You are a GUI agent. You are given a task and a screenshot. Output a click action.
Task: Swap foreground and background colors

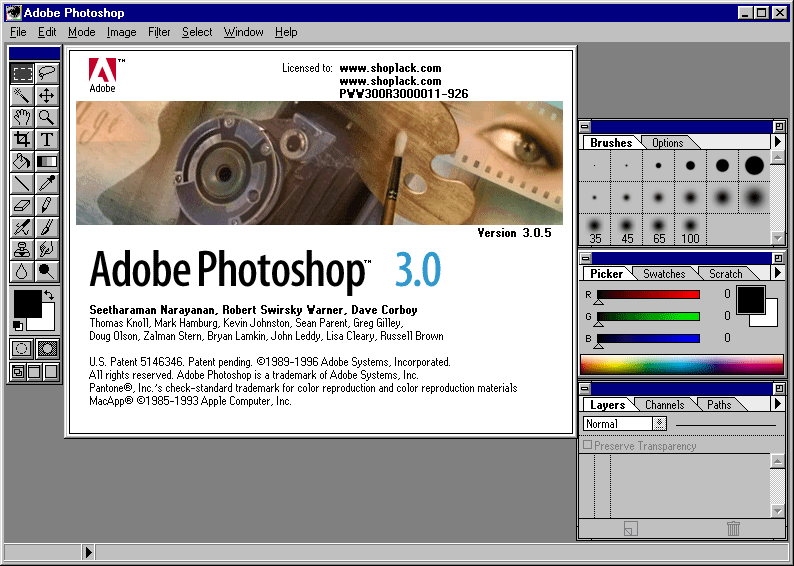point(49,296)
